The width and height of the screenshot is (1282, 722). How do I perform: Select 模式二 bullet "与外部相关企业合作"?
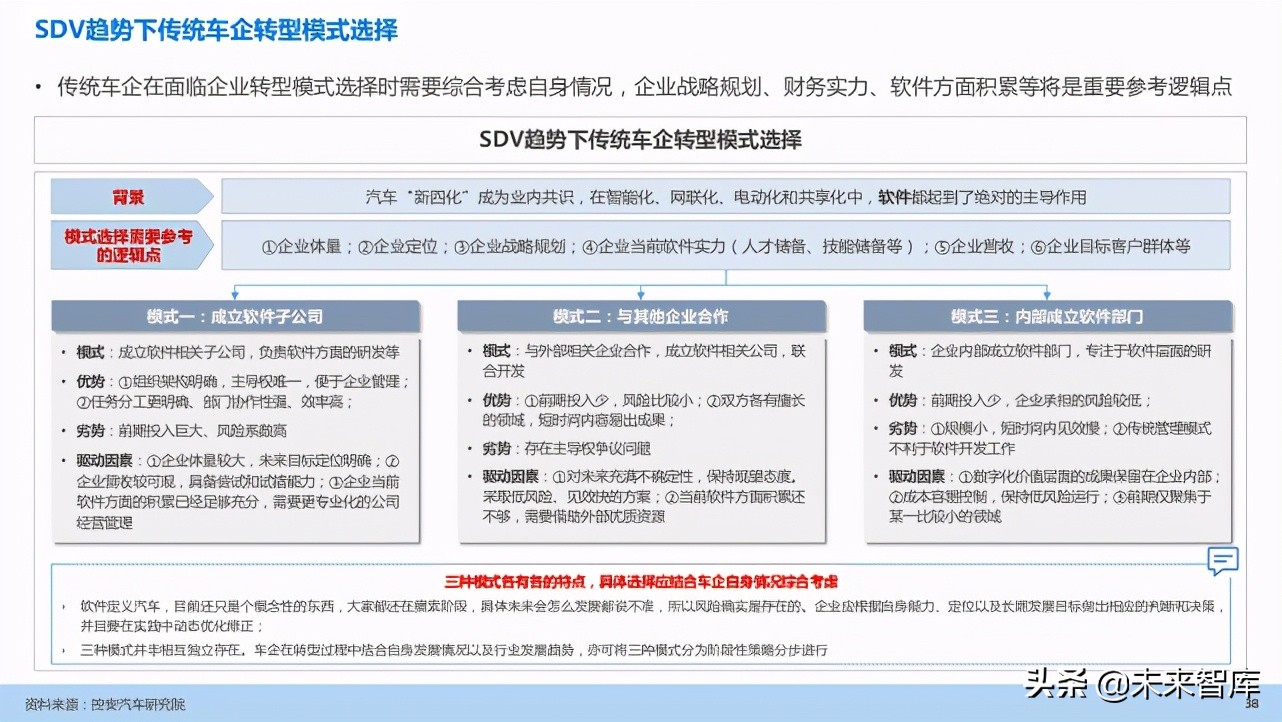(644, 360)
